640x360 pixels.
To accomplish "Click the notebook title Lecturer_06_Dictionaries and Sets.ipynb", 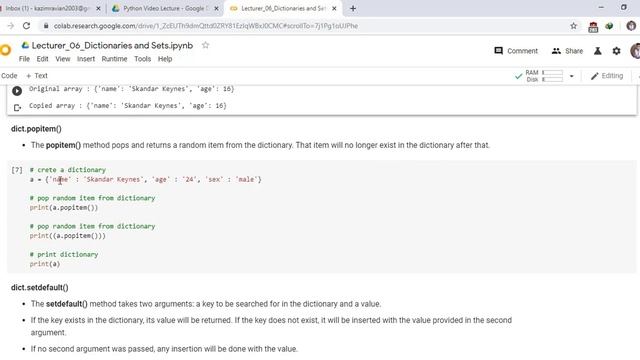I will pyautogui.click(x=112, y=45).
